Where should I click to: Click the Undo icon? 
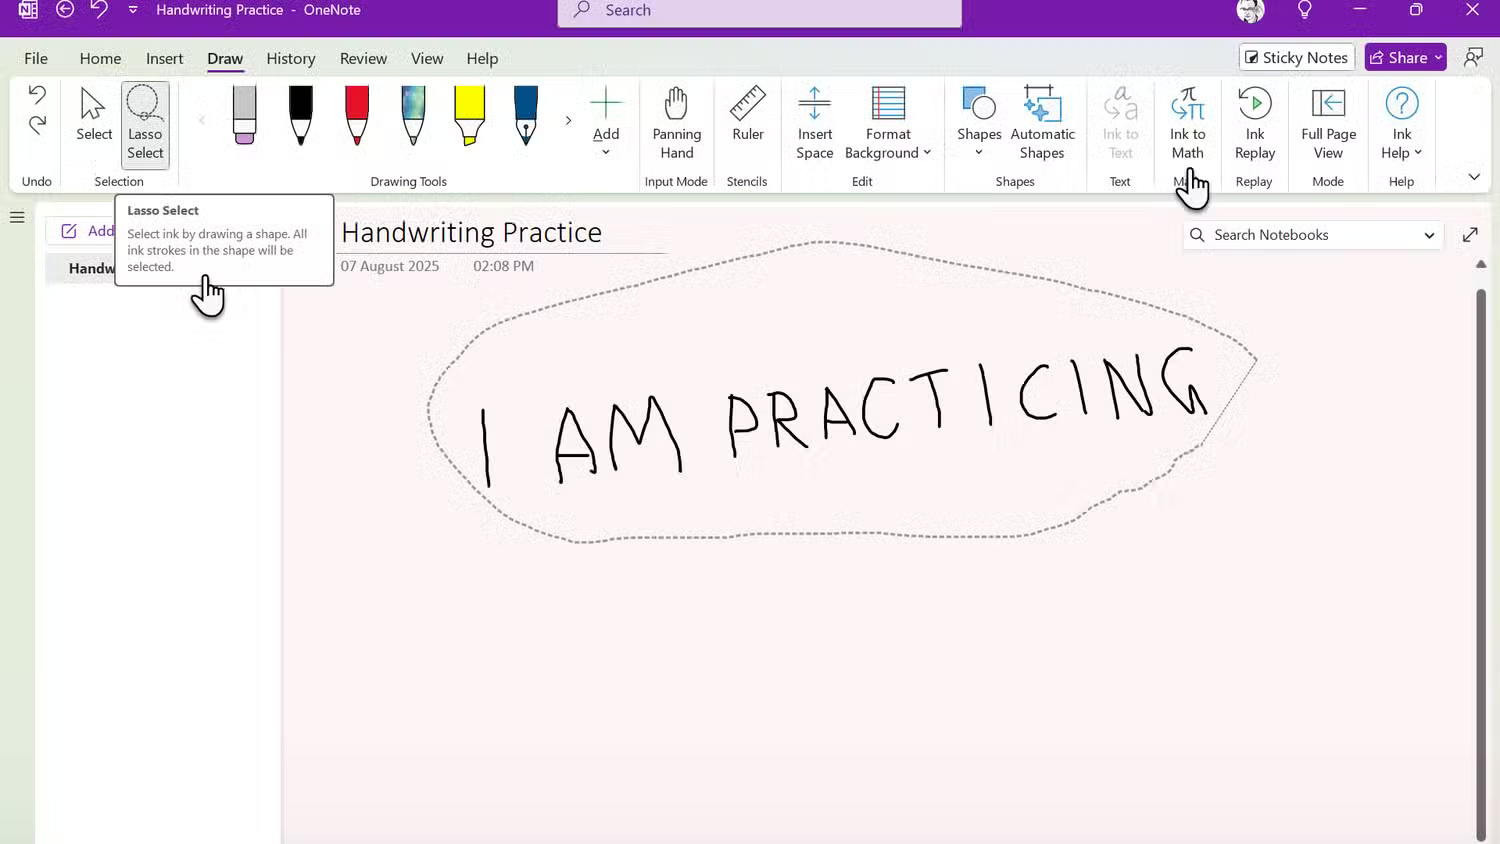36,96
